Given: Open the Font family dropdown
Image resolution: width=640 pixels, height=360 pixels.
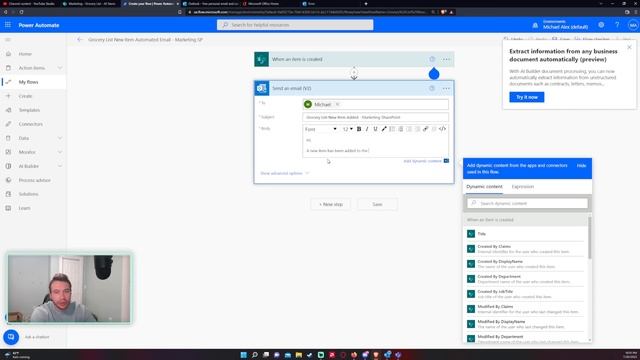Looking at the screenshot, I should tap(321, 129).
